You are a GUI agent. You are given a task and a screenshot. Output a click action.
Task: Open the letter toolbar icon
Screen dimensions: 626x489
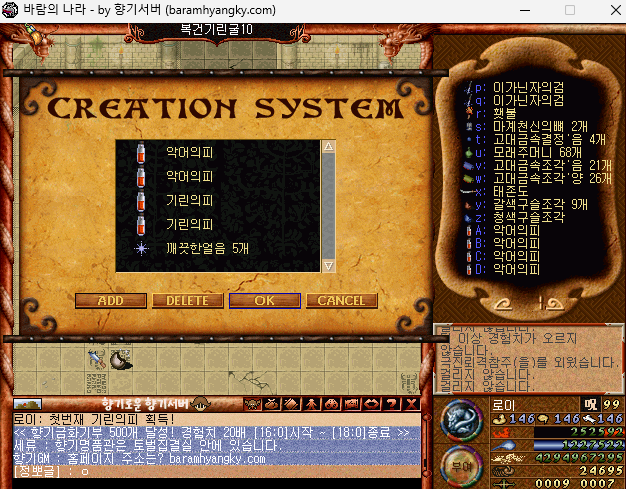[x=352, y=404]
